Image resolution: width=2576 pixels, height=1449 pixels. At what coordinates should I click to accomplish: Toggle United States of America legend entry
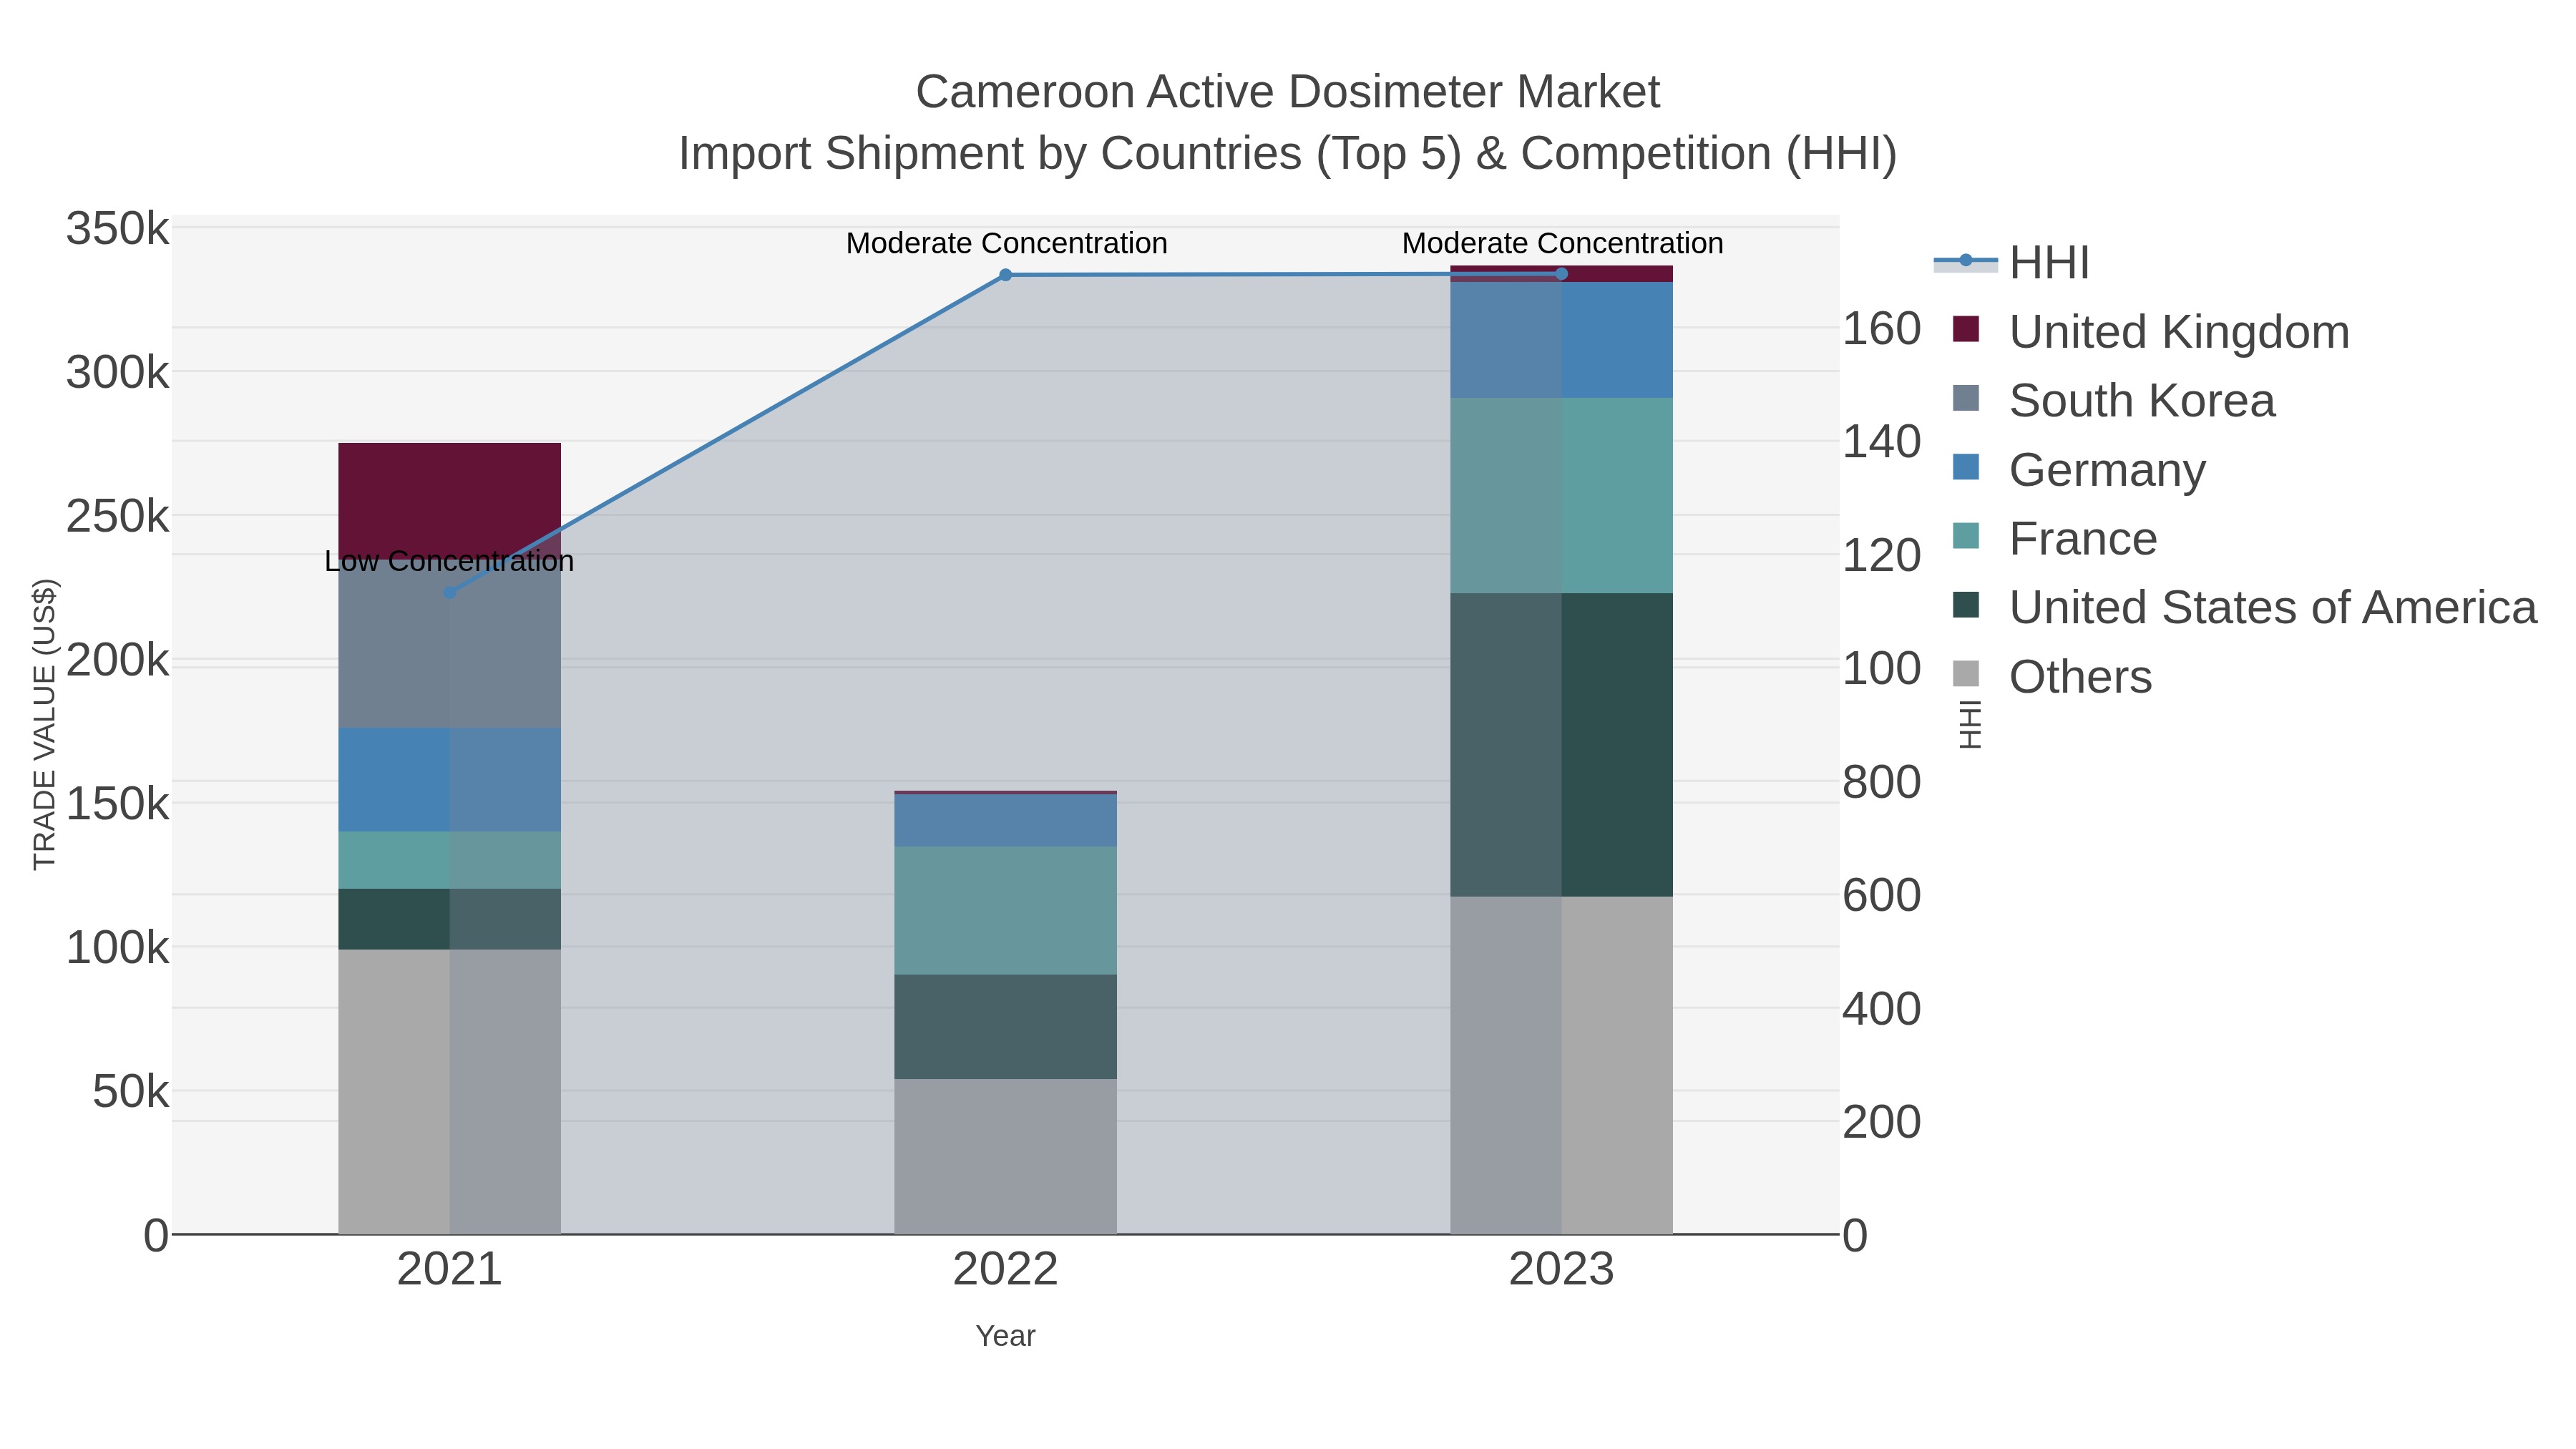tap(2244, 608)
